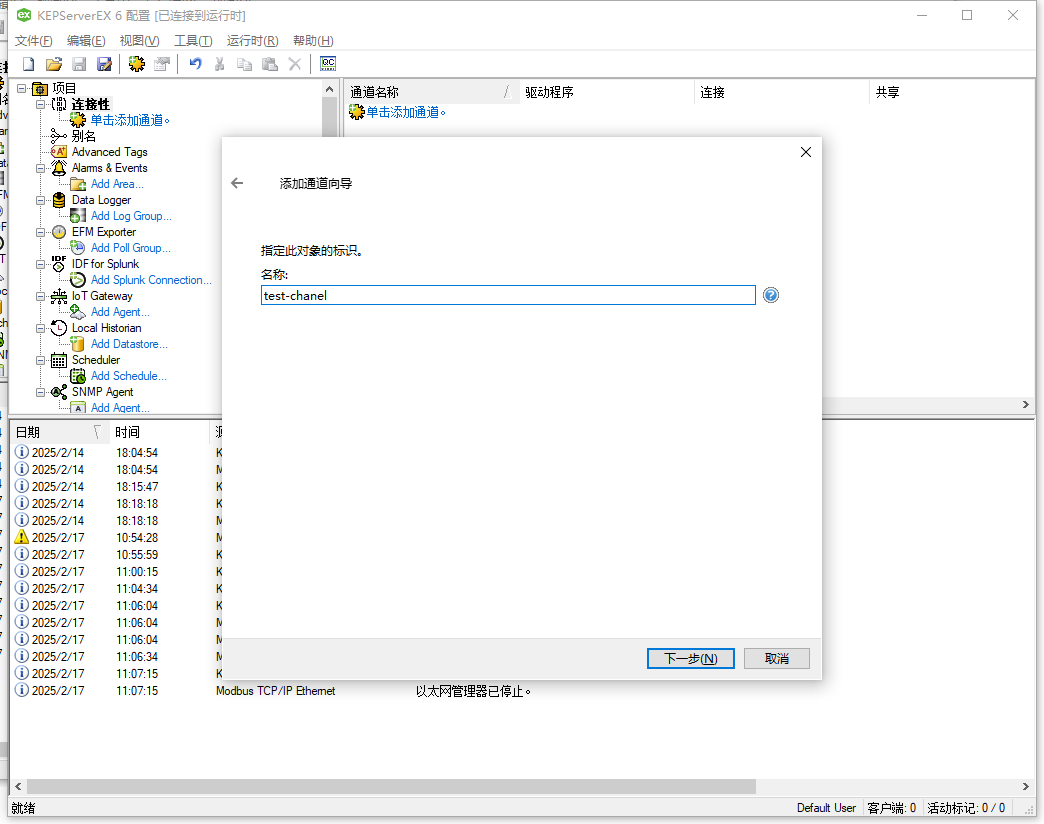Screen dimensions: 1044x824
Task: Click the Undo toolbar icon
Action: [x=195, y=64]
